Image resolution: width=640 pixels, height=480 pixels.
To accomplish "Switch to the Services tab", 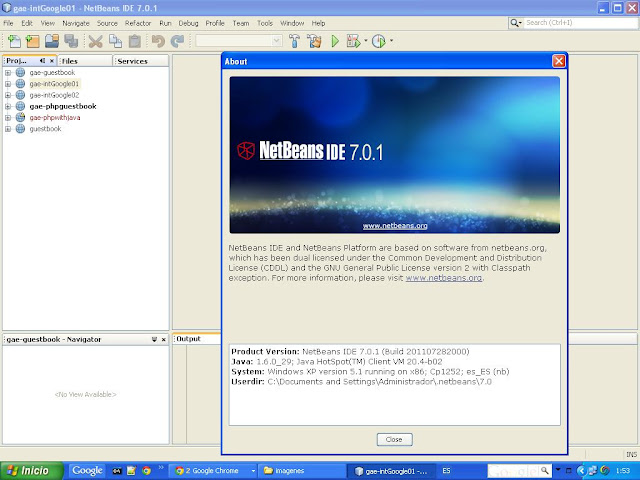I will [140, 61].
